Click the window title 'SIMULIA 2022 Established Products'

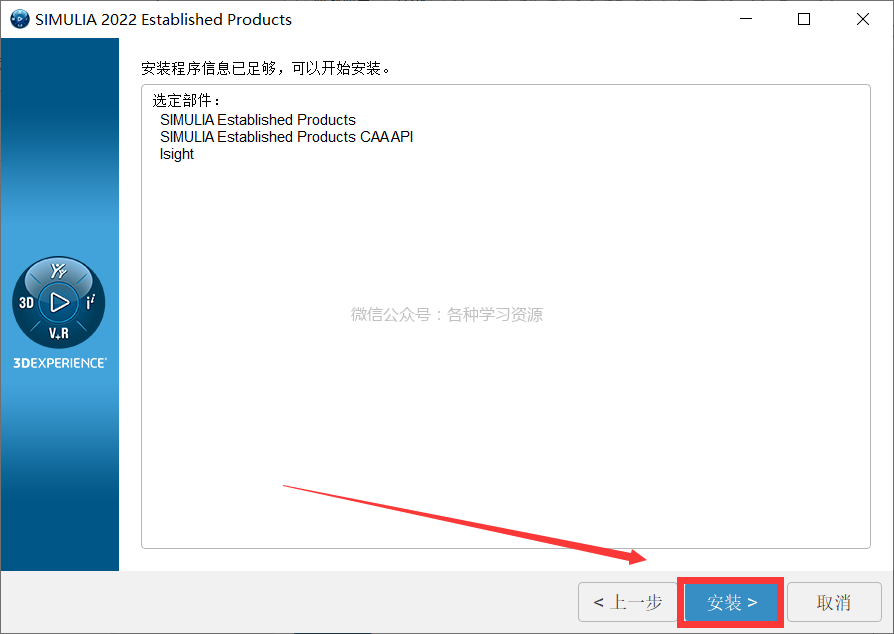pos(163,19)
